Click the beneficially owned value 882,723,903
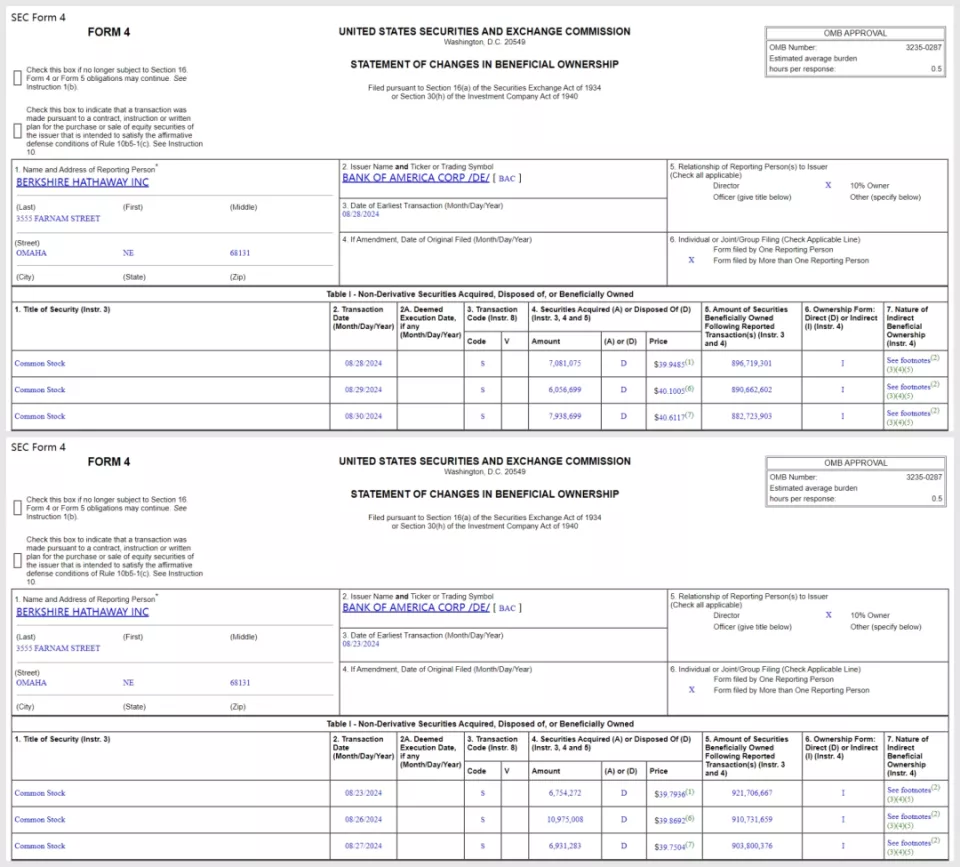Image resolution: width=960 pixels, height=867 pixels. tap(751, 416)
